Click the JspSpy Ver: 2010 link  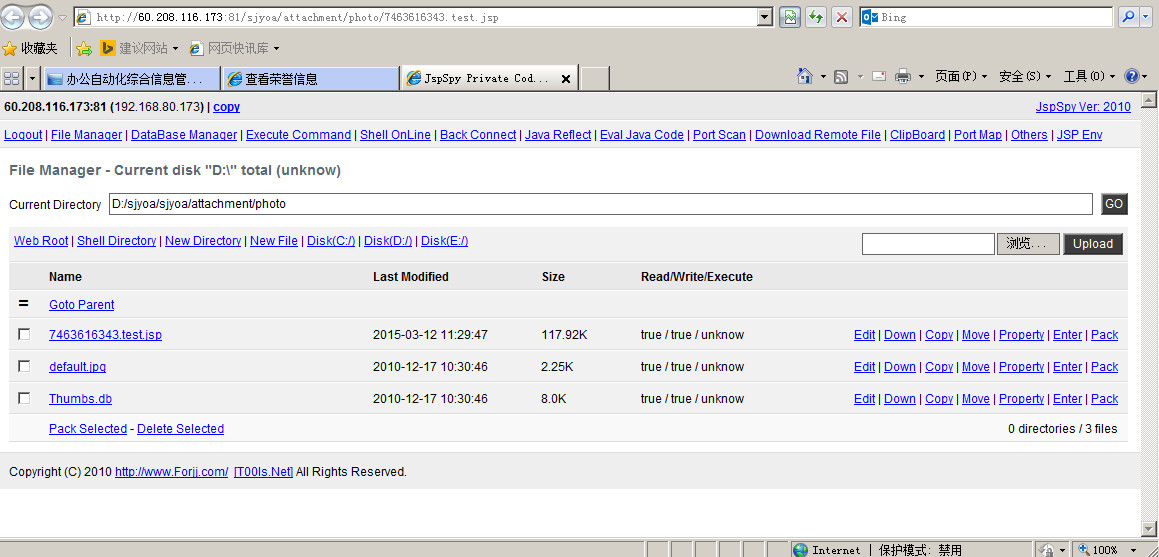pyautogui.click(x=1083, y=106)
